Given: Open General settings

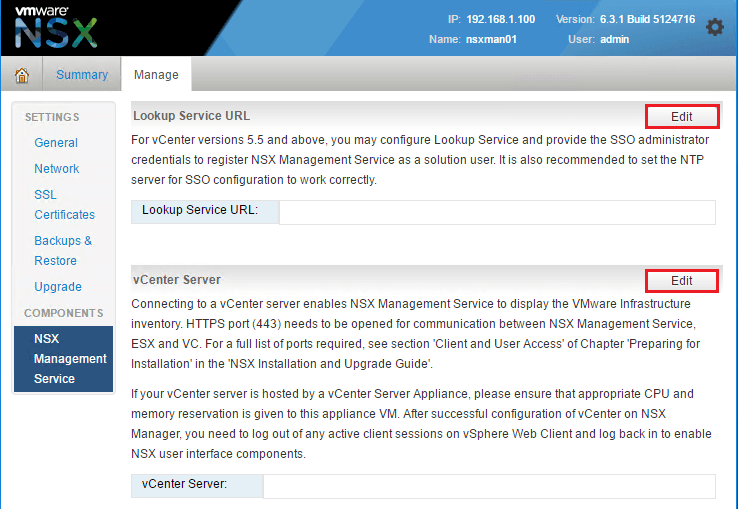Looking at the screenshot, I should (x=56, y=143).
